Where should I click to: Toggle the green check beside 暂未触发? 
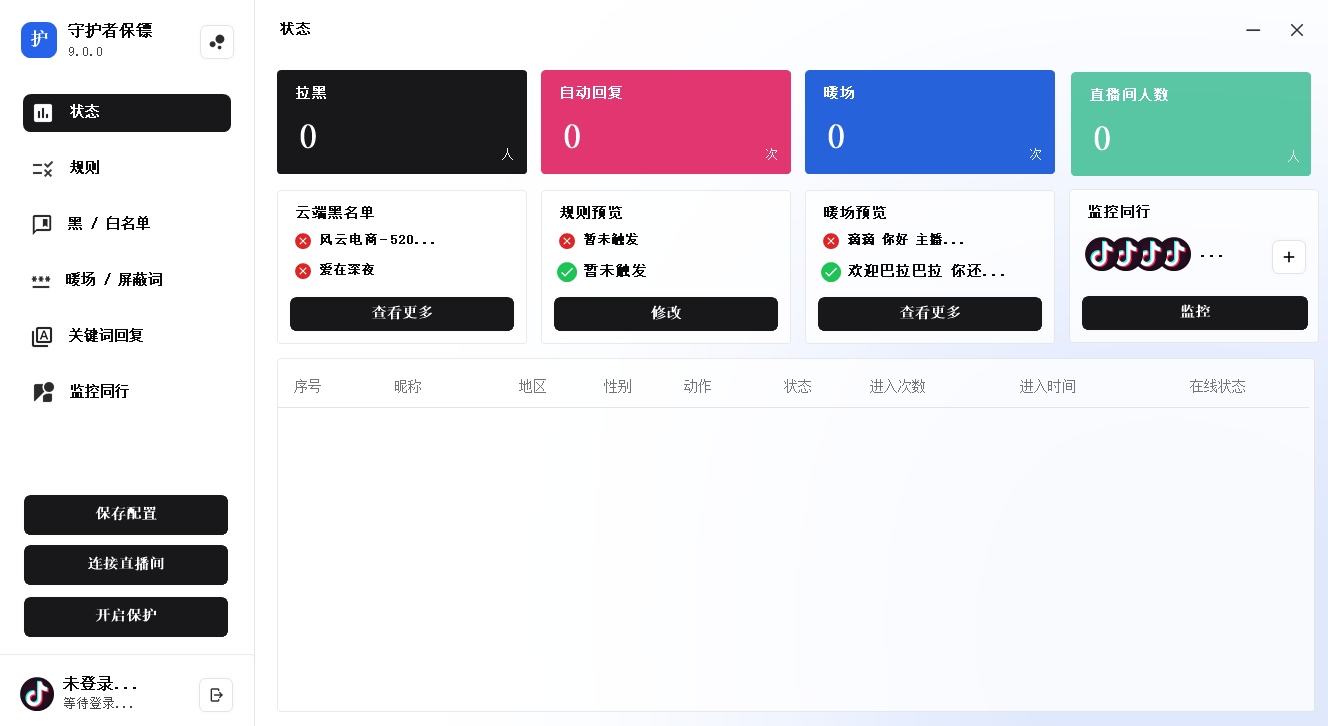pyautogui.click(x=567, y=271)
